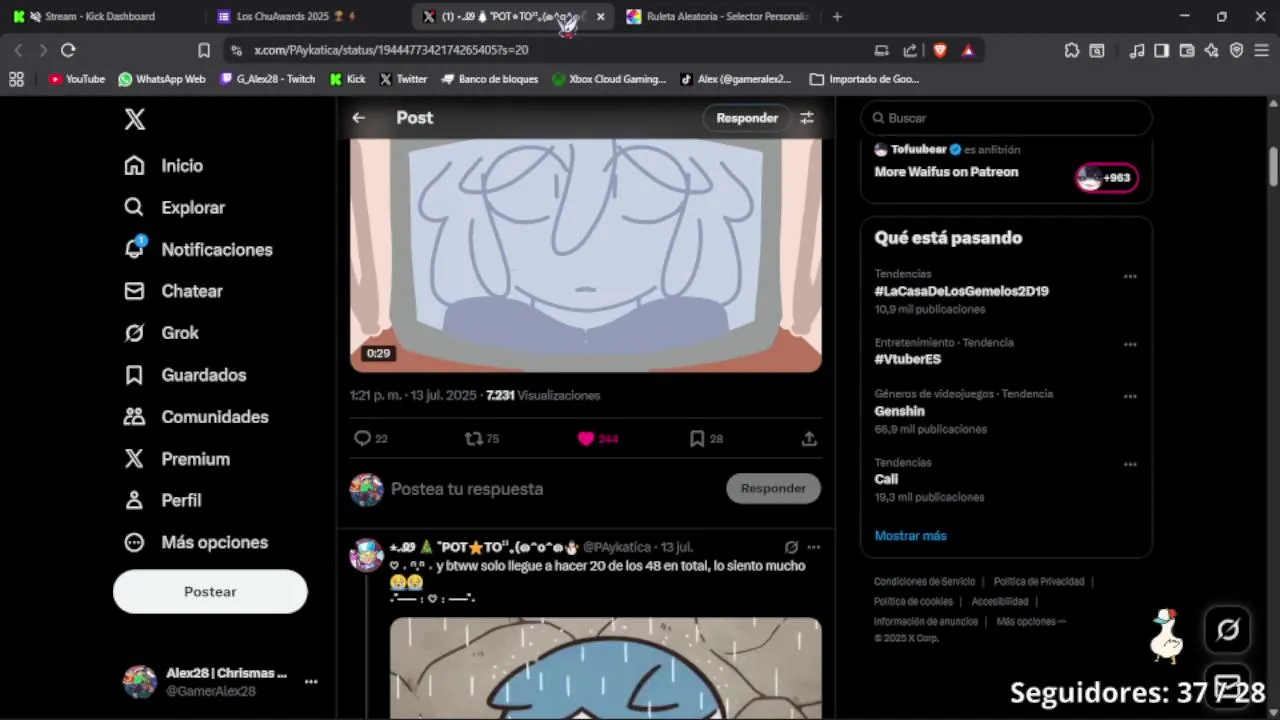Open the #LaCasaDeLosGemelos2D19 trend

click(x=961, y=291)
